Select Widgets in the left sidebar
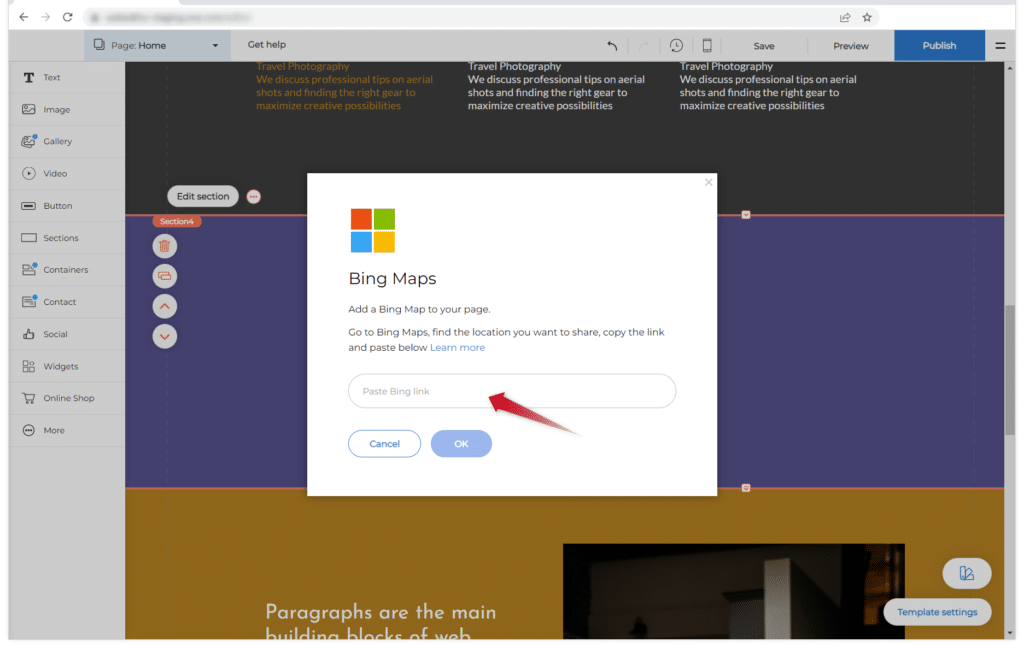This screenshot has width=1024, height=648. pos(60,366)
